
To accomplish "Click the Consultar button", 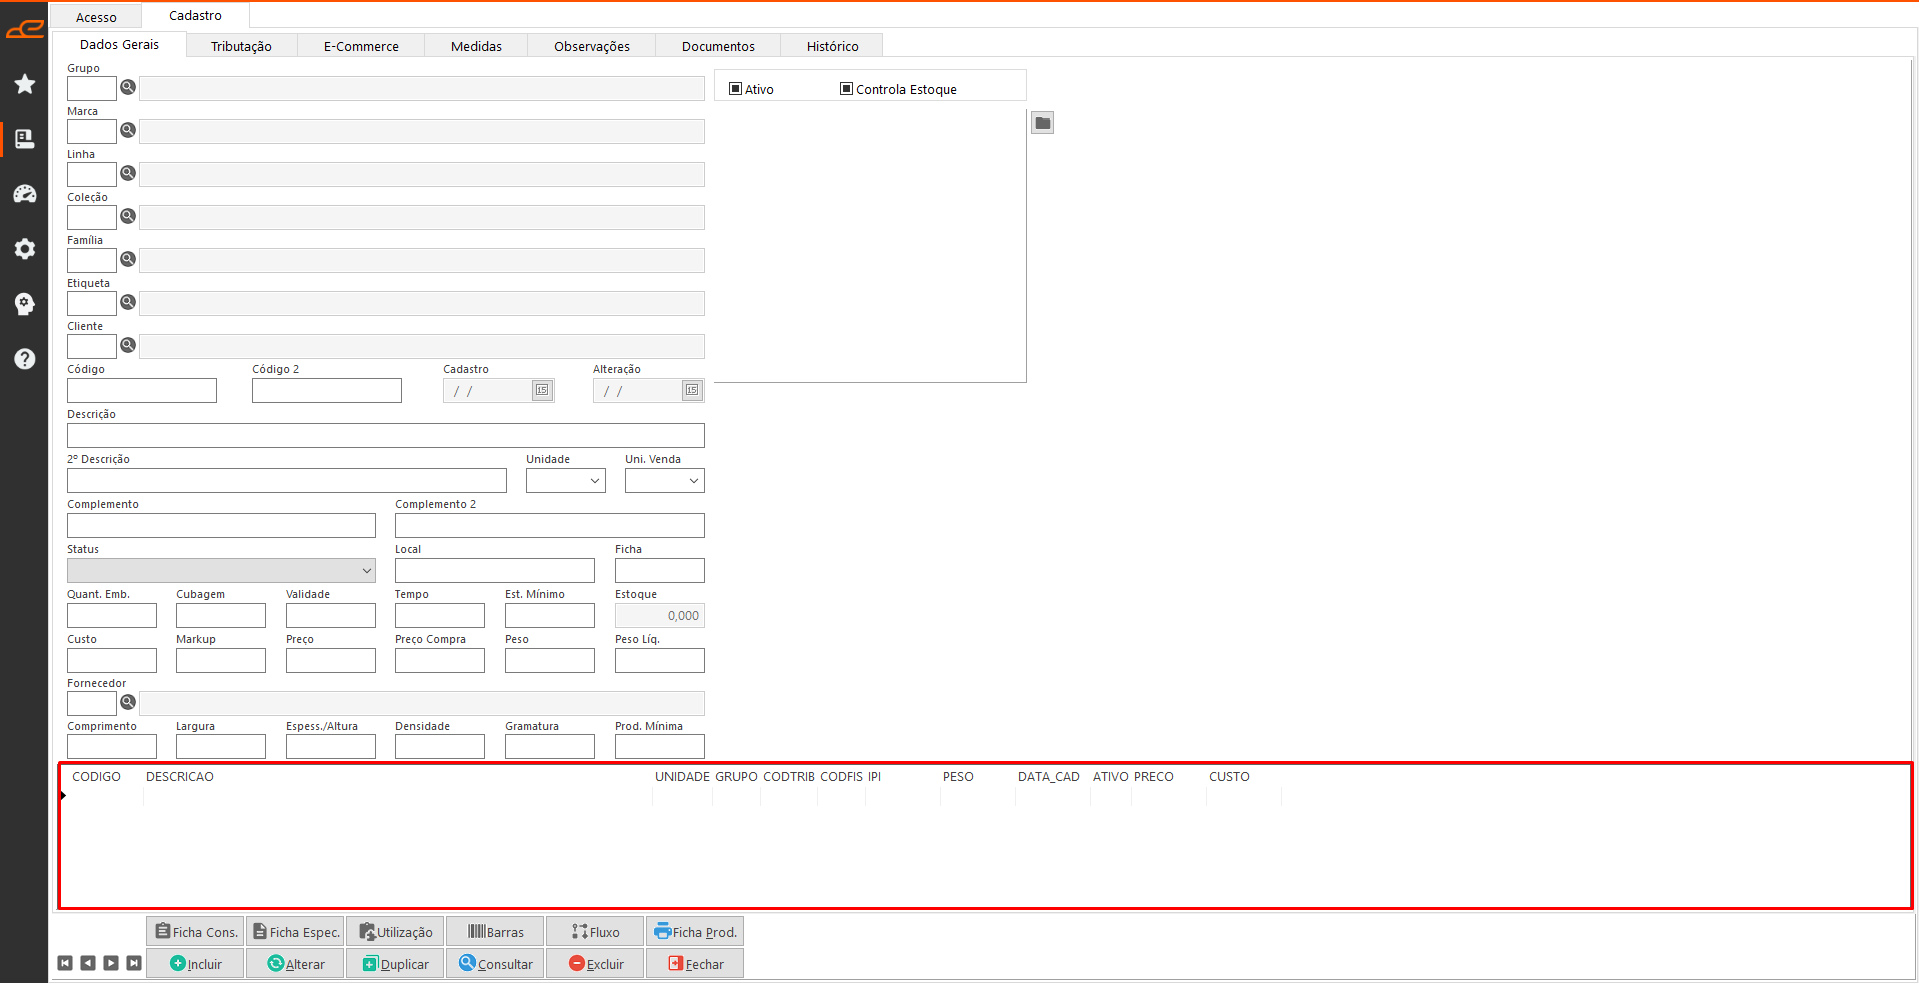I will [x=496, y=964].
